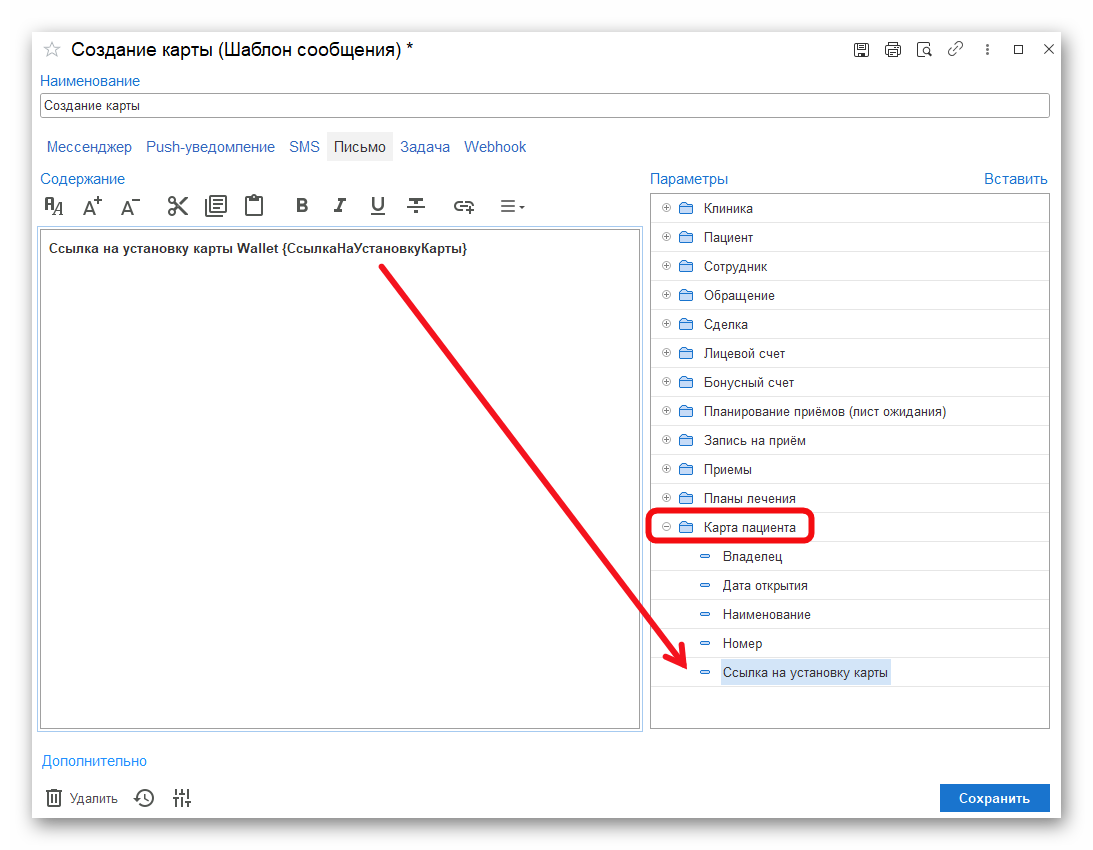The height and width of the screenshot is (850, 1093).
Task: Decrease font size in editor toolbar
Action: click(130, 206)
